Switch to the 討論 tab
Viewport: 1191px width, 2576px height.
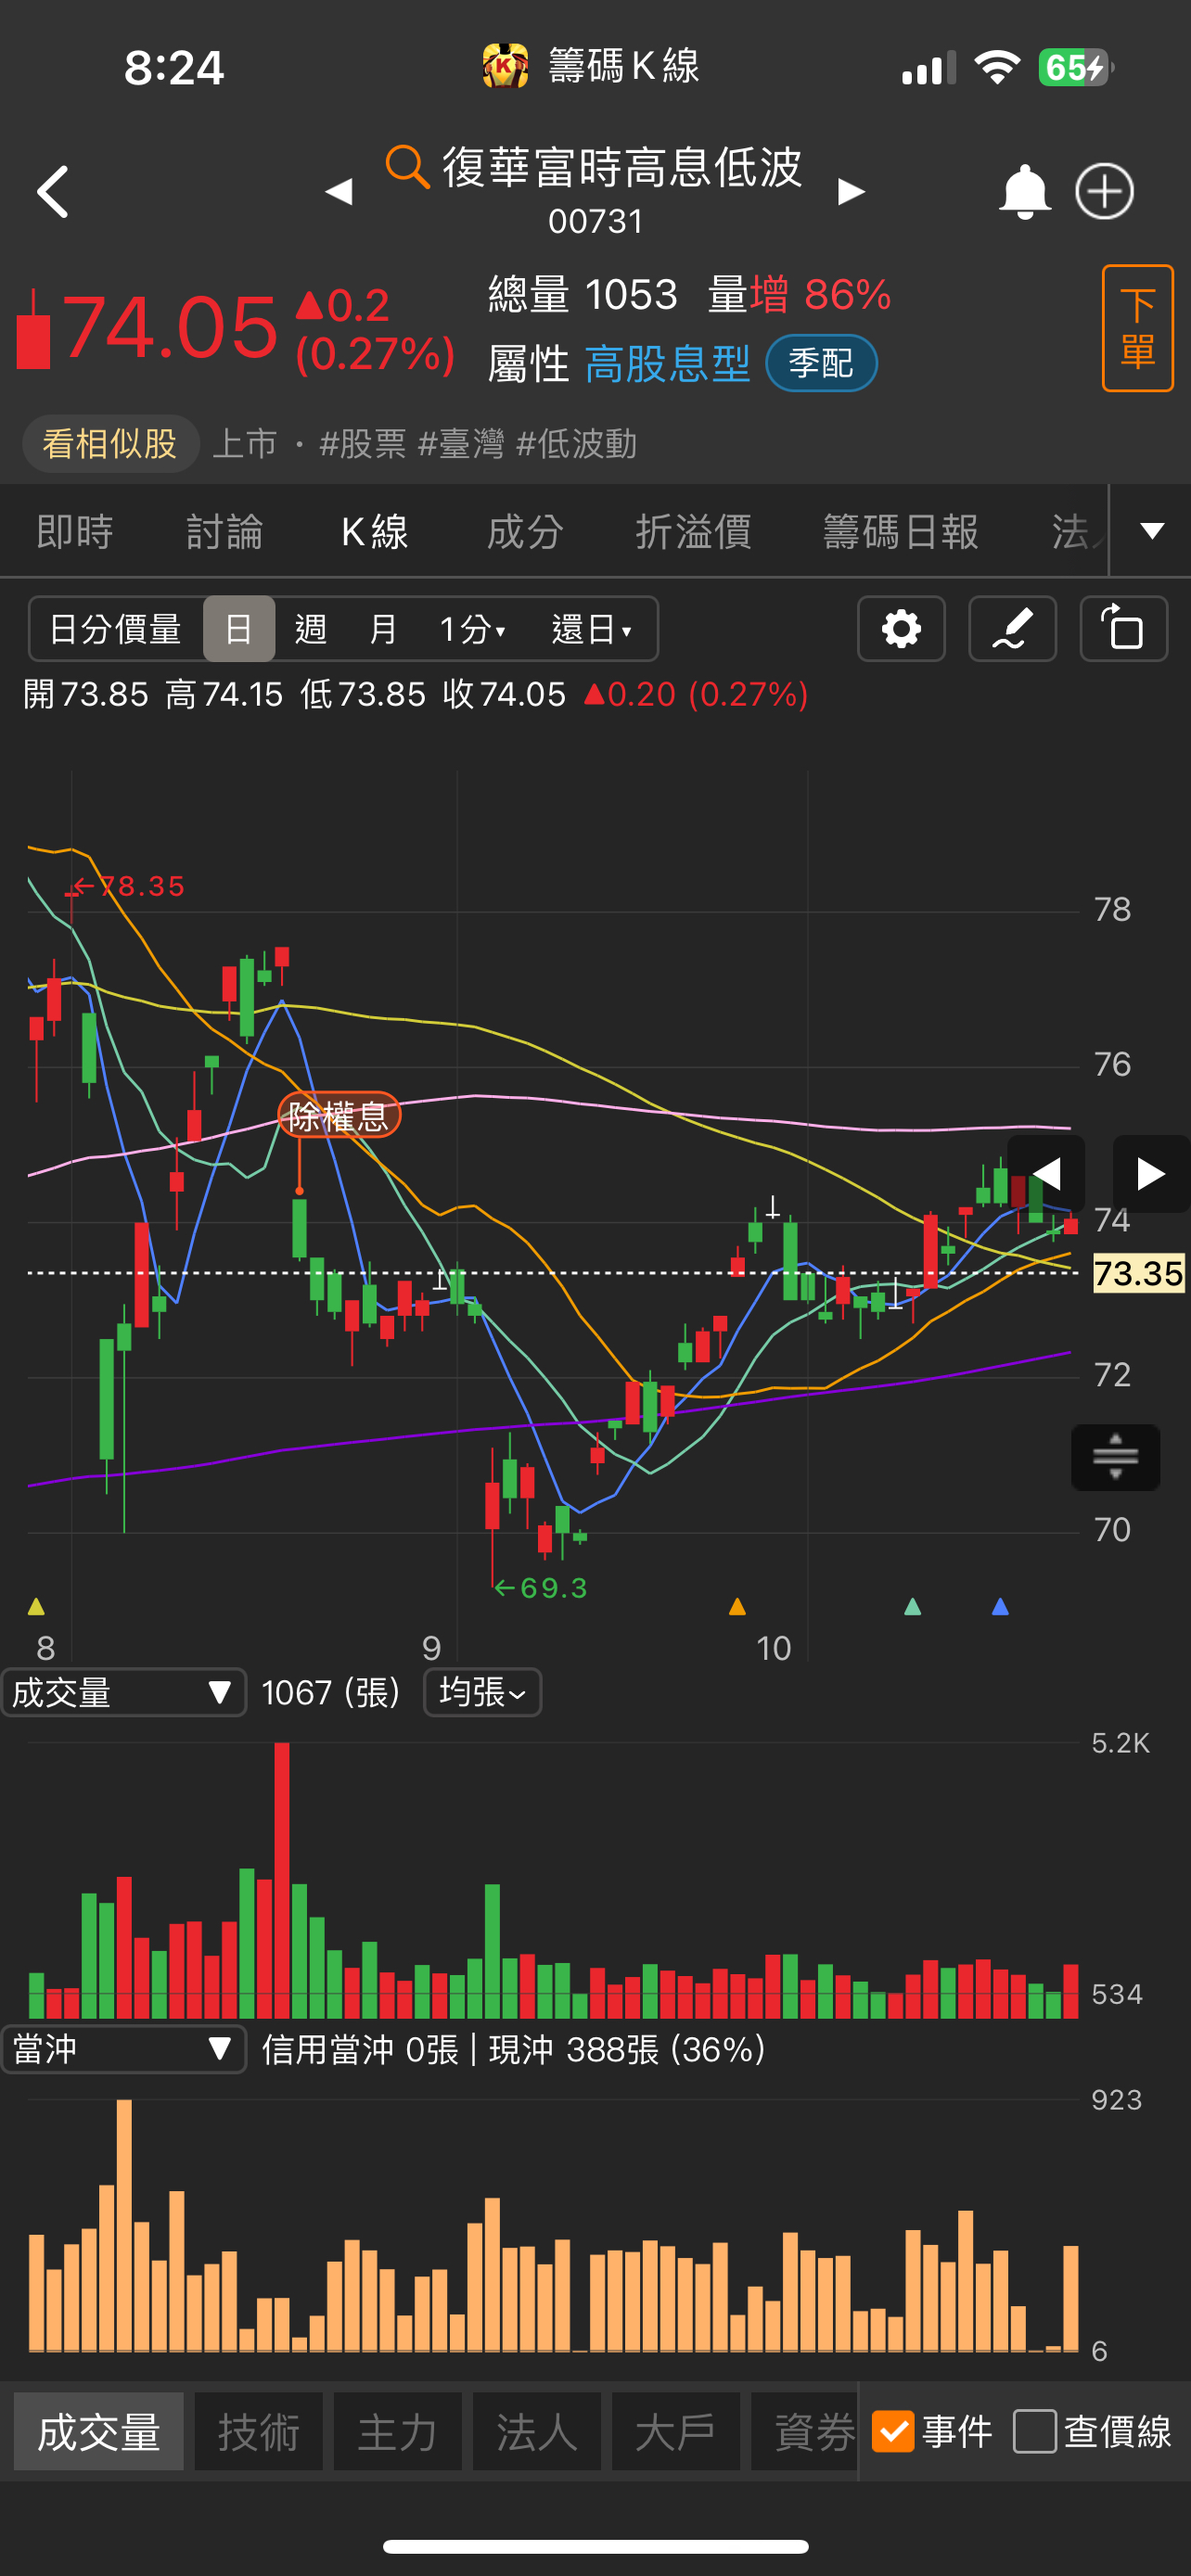[x=225, y=531]
